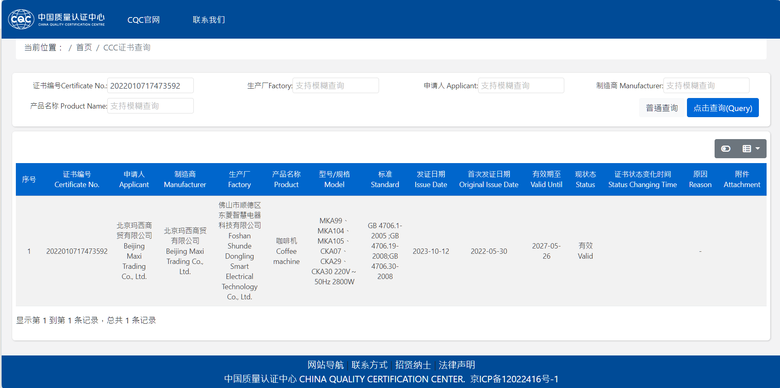Click the Valid Until column header
Screen dimensions: 780x388
pyautogui.click(x=546, y=180)
